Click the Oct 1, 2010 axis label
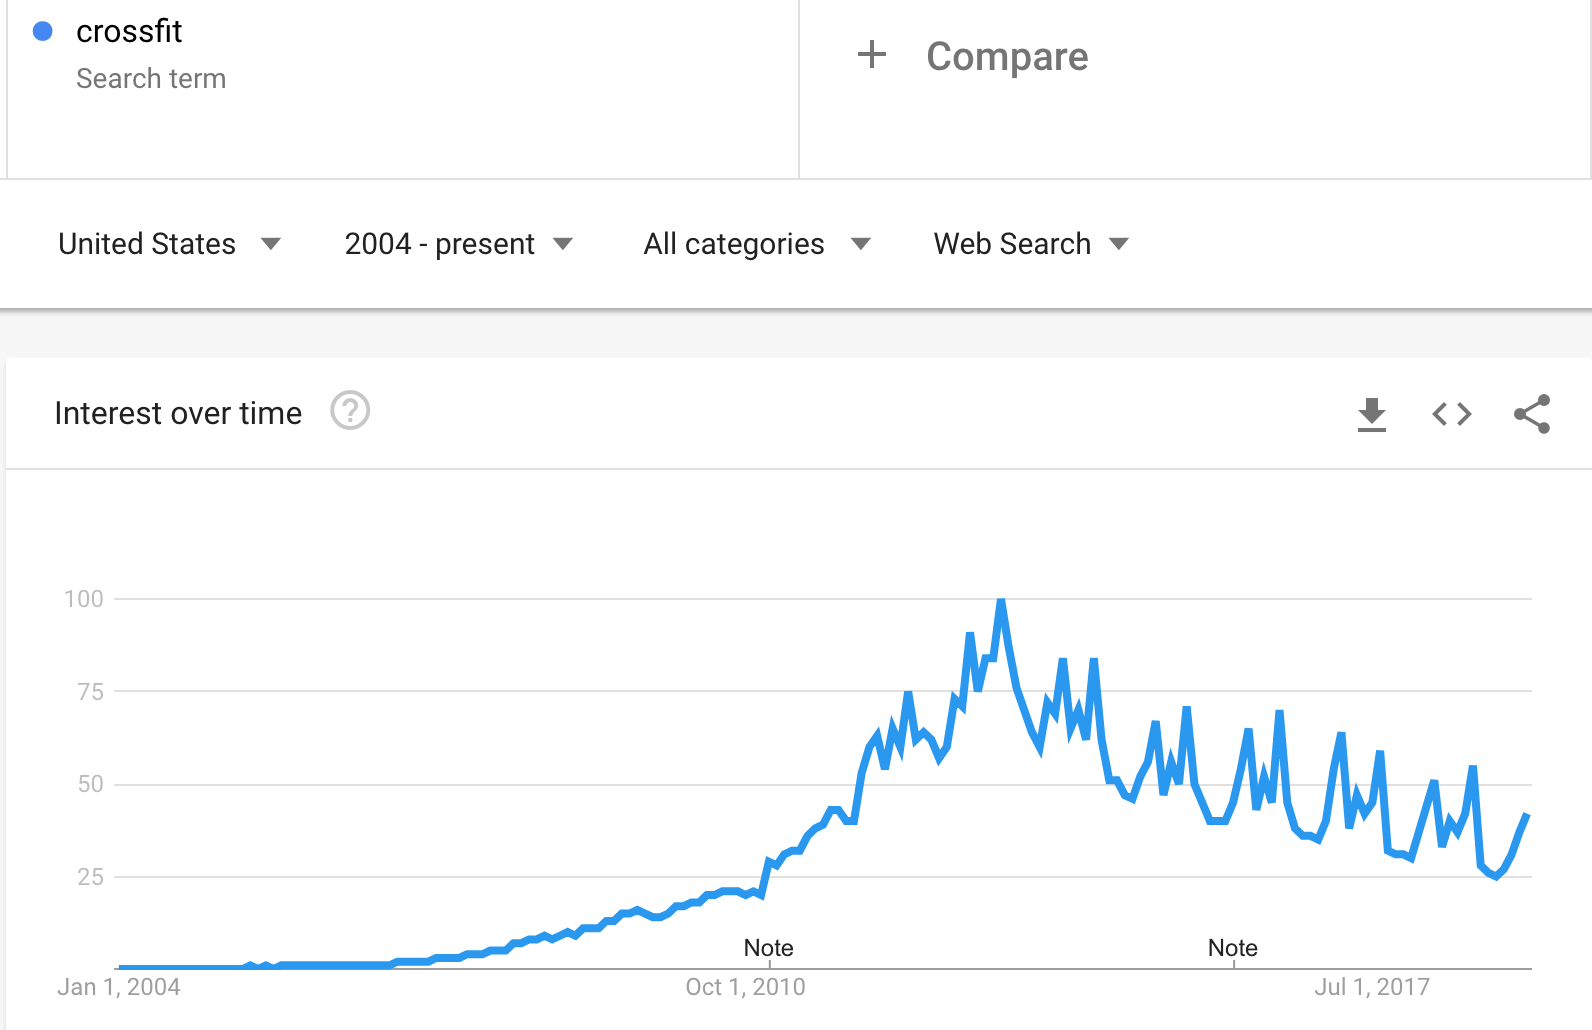Screen dimensions: 1592x1030 click(x=745, y=987)
